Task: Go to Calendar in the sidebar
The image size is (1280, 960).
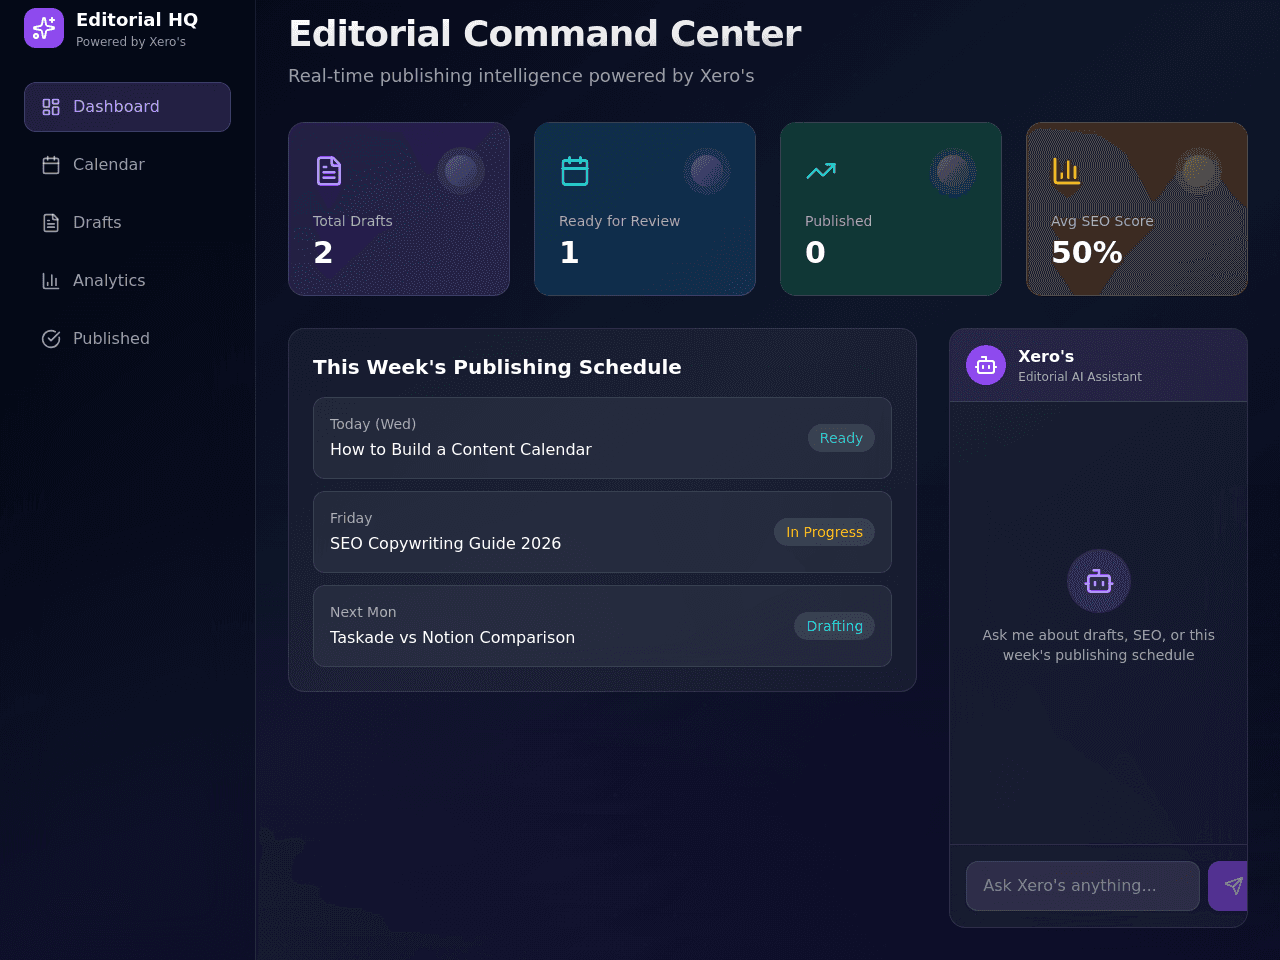Action: coord(127,165)
